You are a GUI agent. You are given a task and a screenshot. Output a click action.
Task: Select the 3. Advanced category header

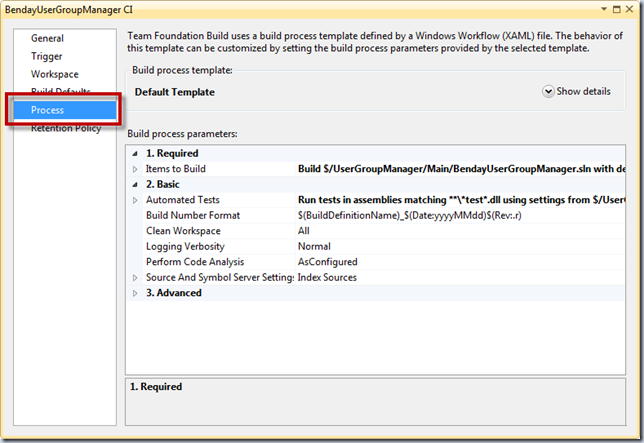tap(174, 293)
